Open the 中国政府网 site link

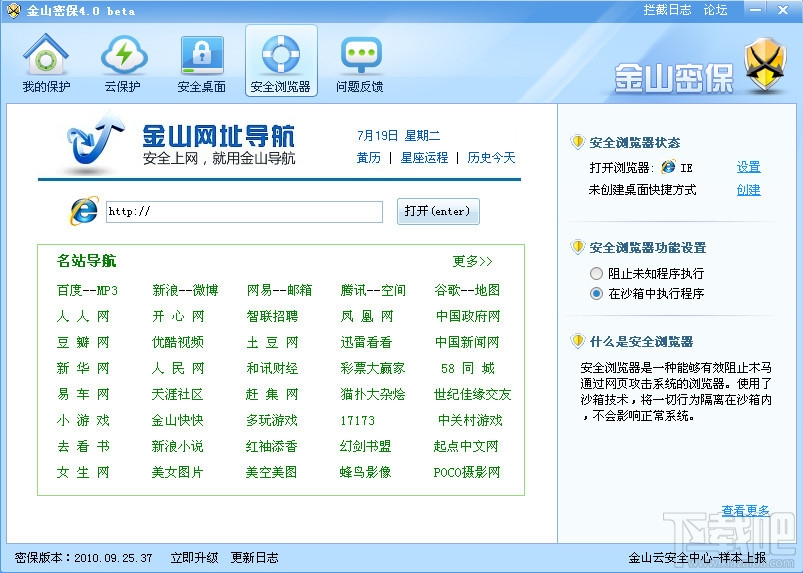point(468,316)
